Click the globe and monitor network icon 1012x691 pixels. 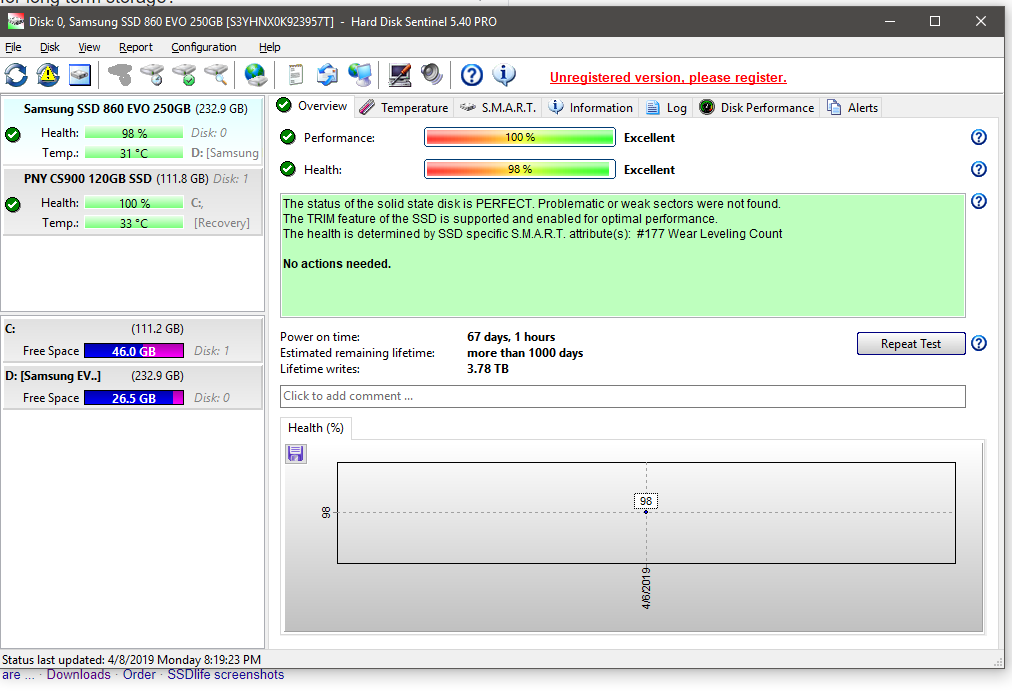pos(360,75)
